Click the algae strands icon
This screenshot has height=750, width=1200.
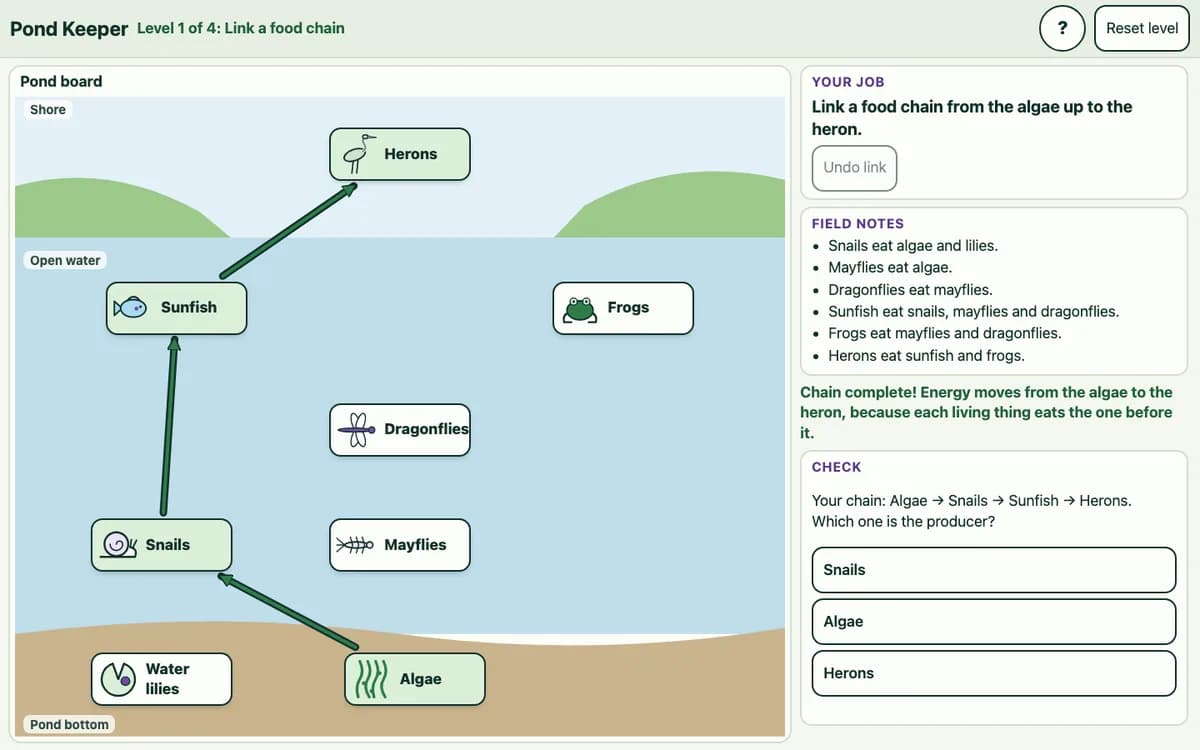pos(371,679)
